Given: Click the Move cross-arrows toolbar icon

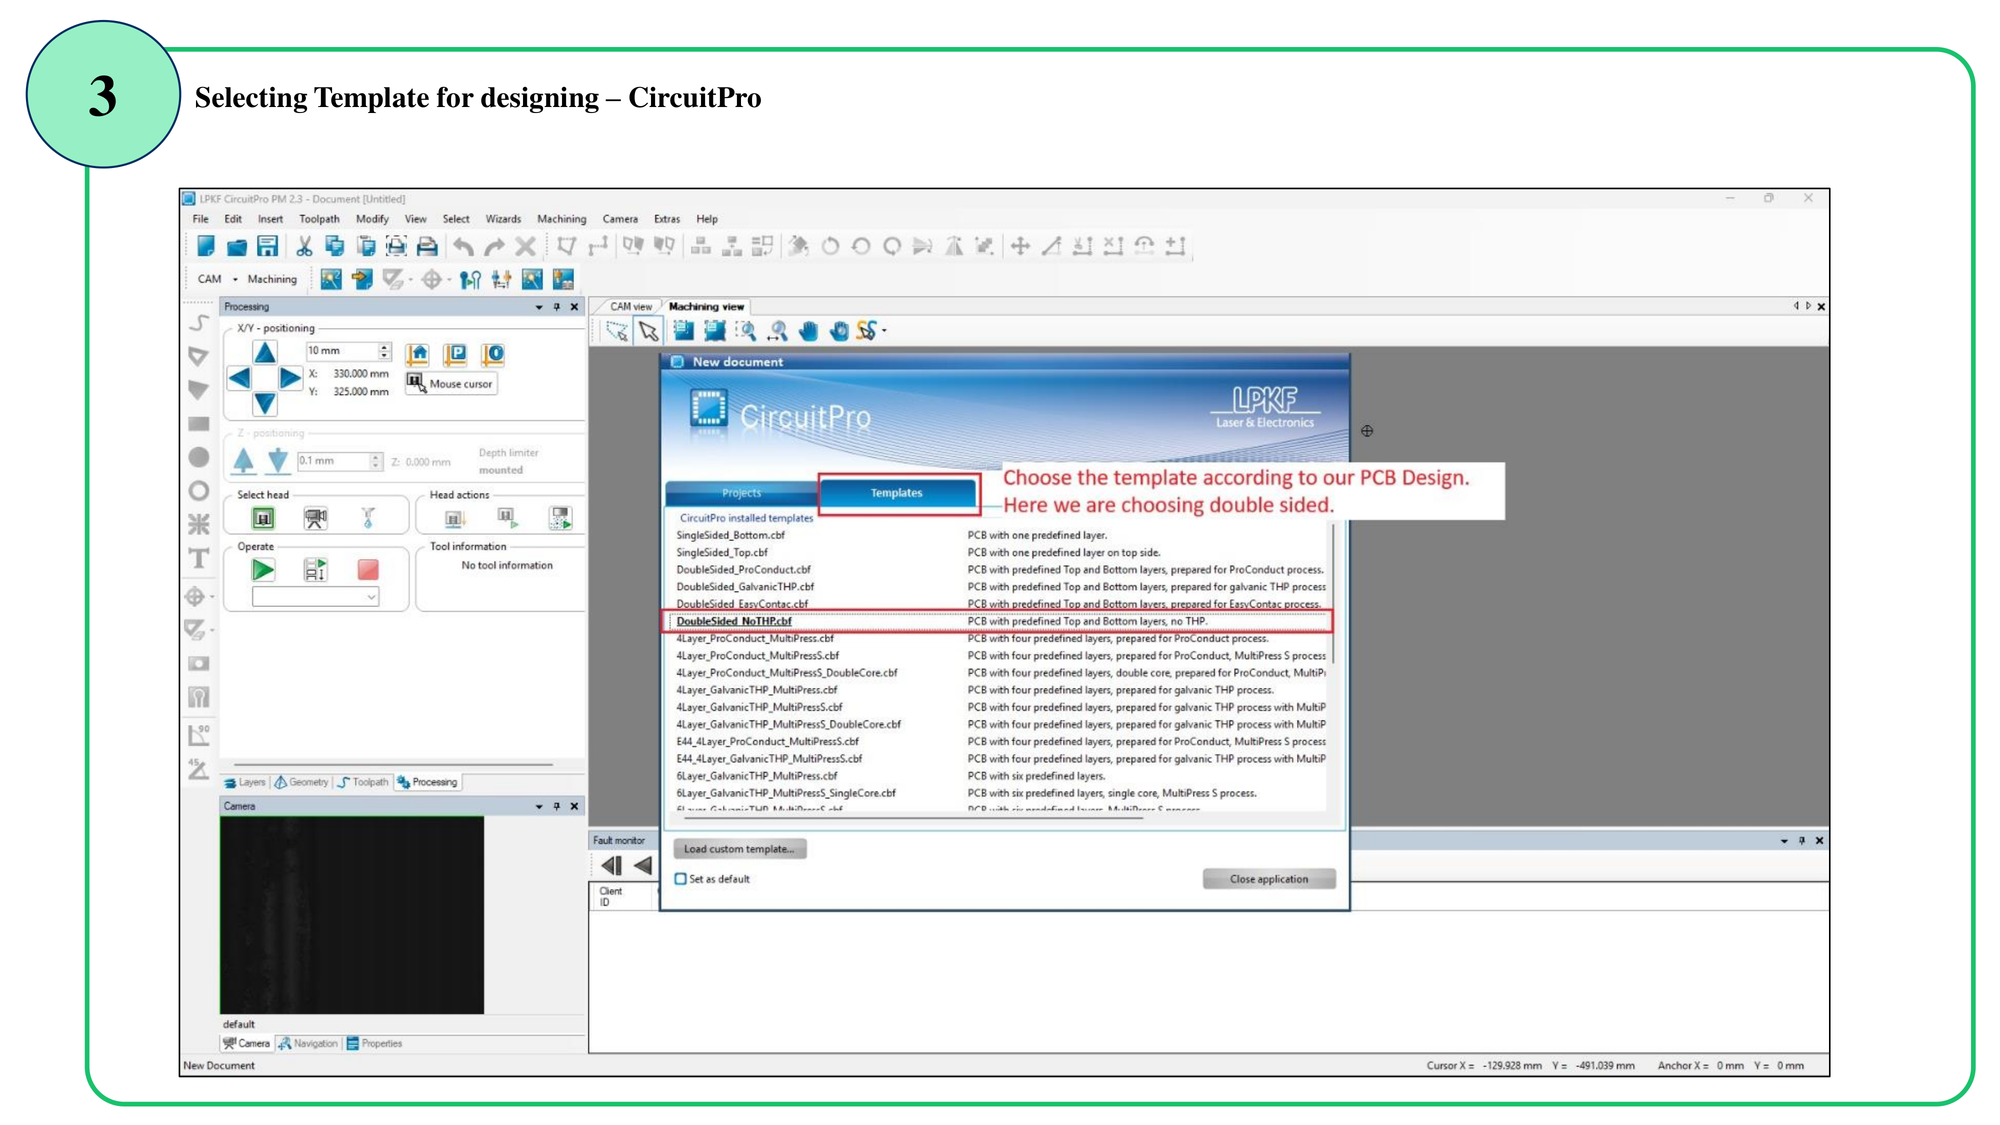Looking at the screenshot, I should 1020,246.
